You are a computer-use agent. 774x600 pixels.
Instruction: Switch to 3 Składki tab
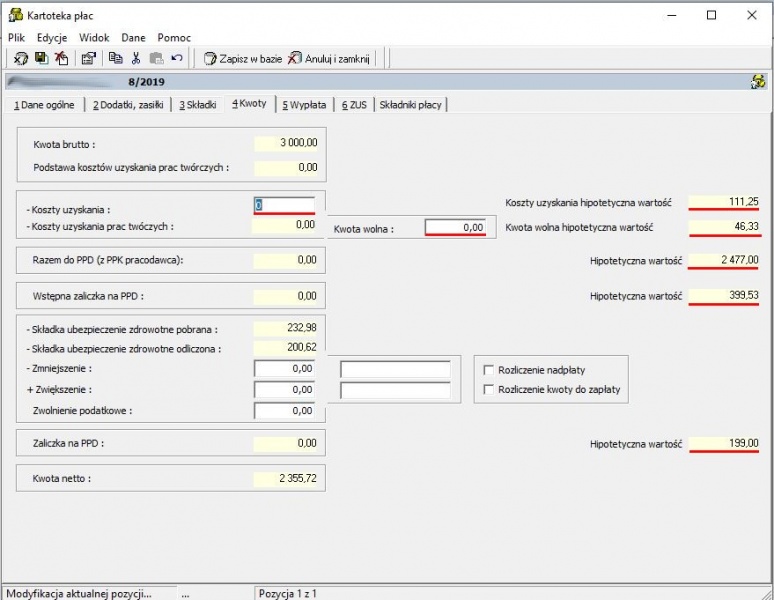197,105
